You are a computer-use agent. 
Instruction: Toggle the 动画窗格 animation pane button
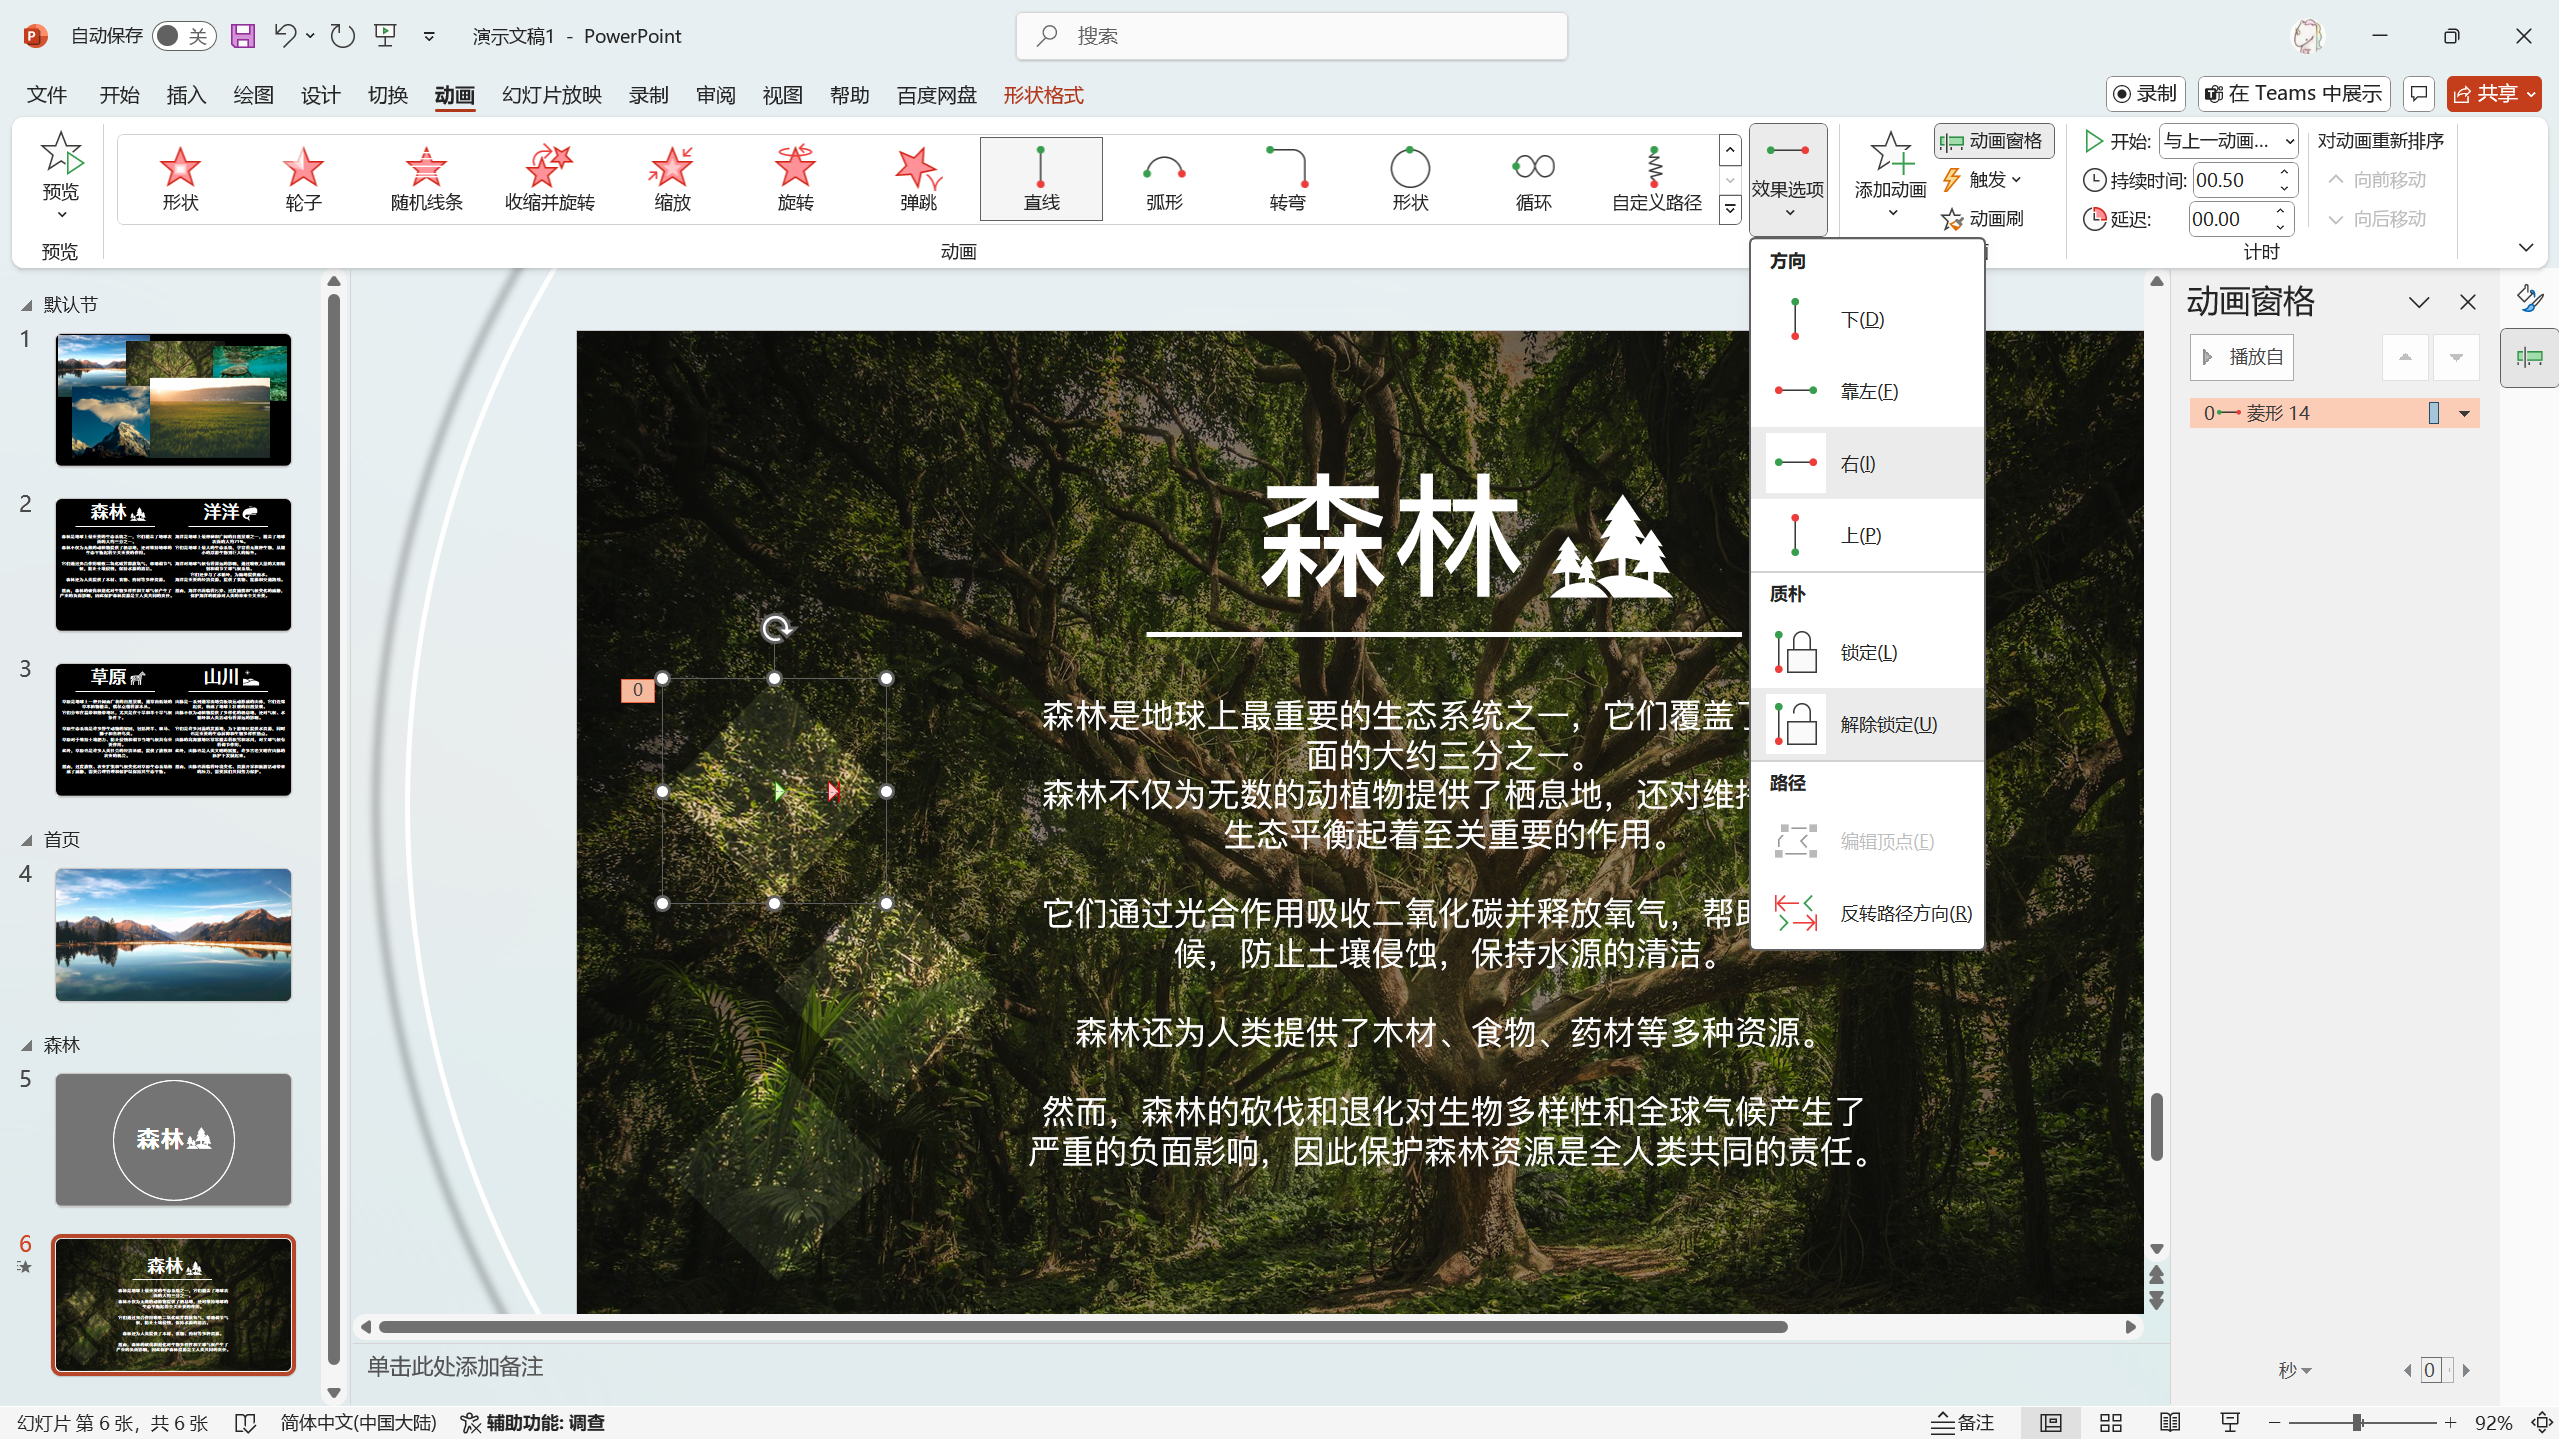click(1993, 141)
